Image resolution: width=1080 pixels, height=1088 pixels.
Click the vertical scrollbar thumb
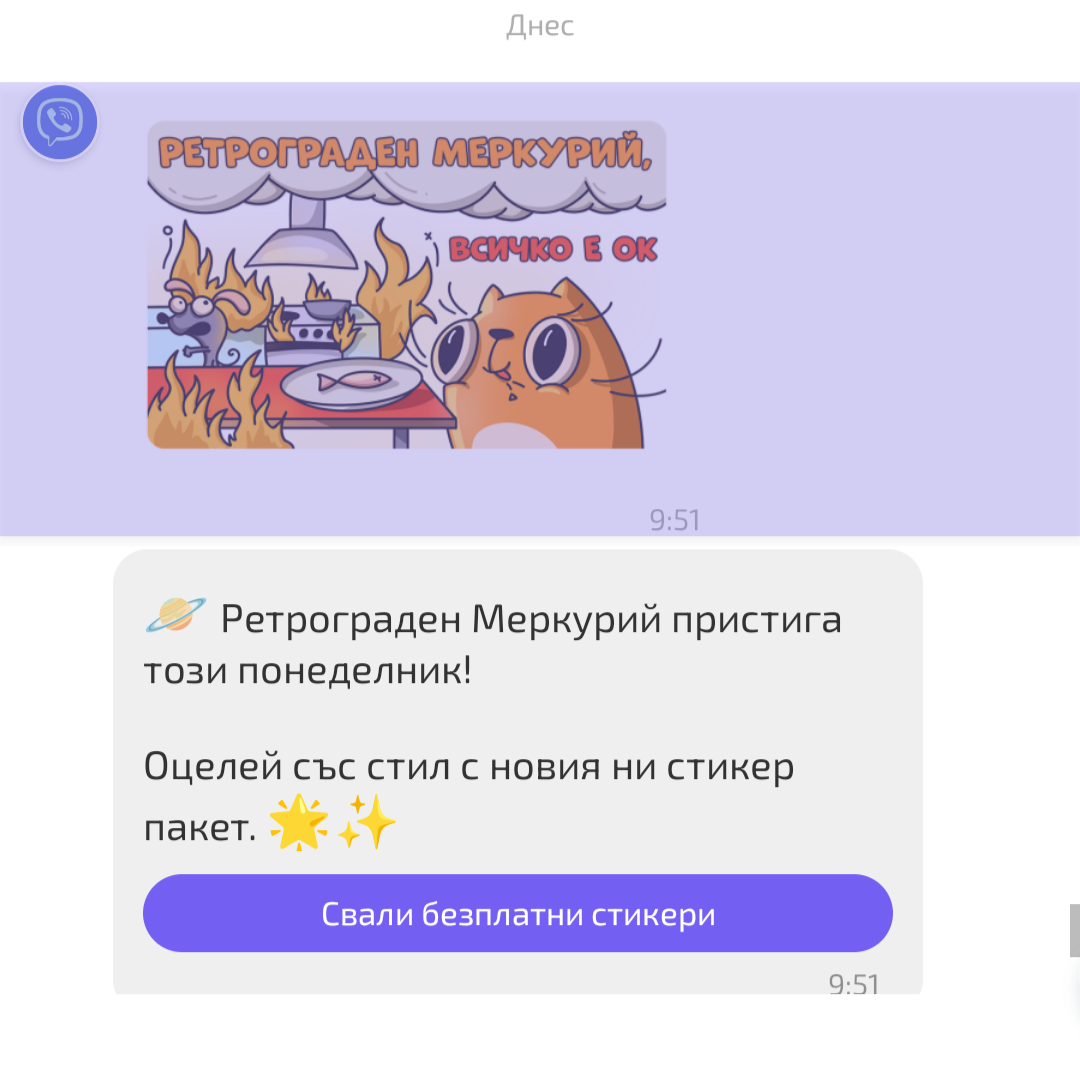click(1074, 930)
